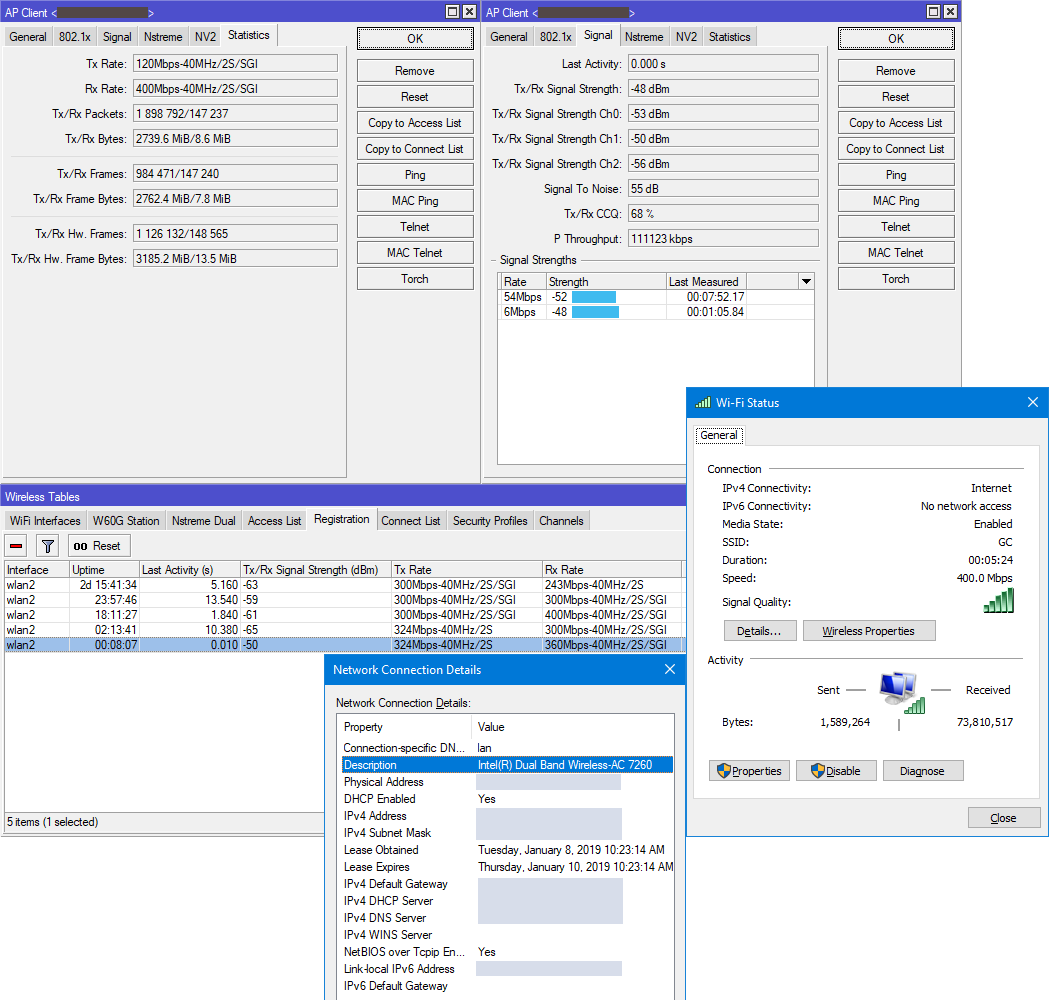
Task: Click the Properties button with shield icon
Action: click(x=749, y=771)
